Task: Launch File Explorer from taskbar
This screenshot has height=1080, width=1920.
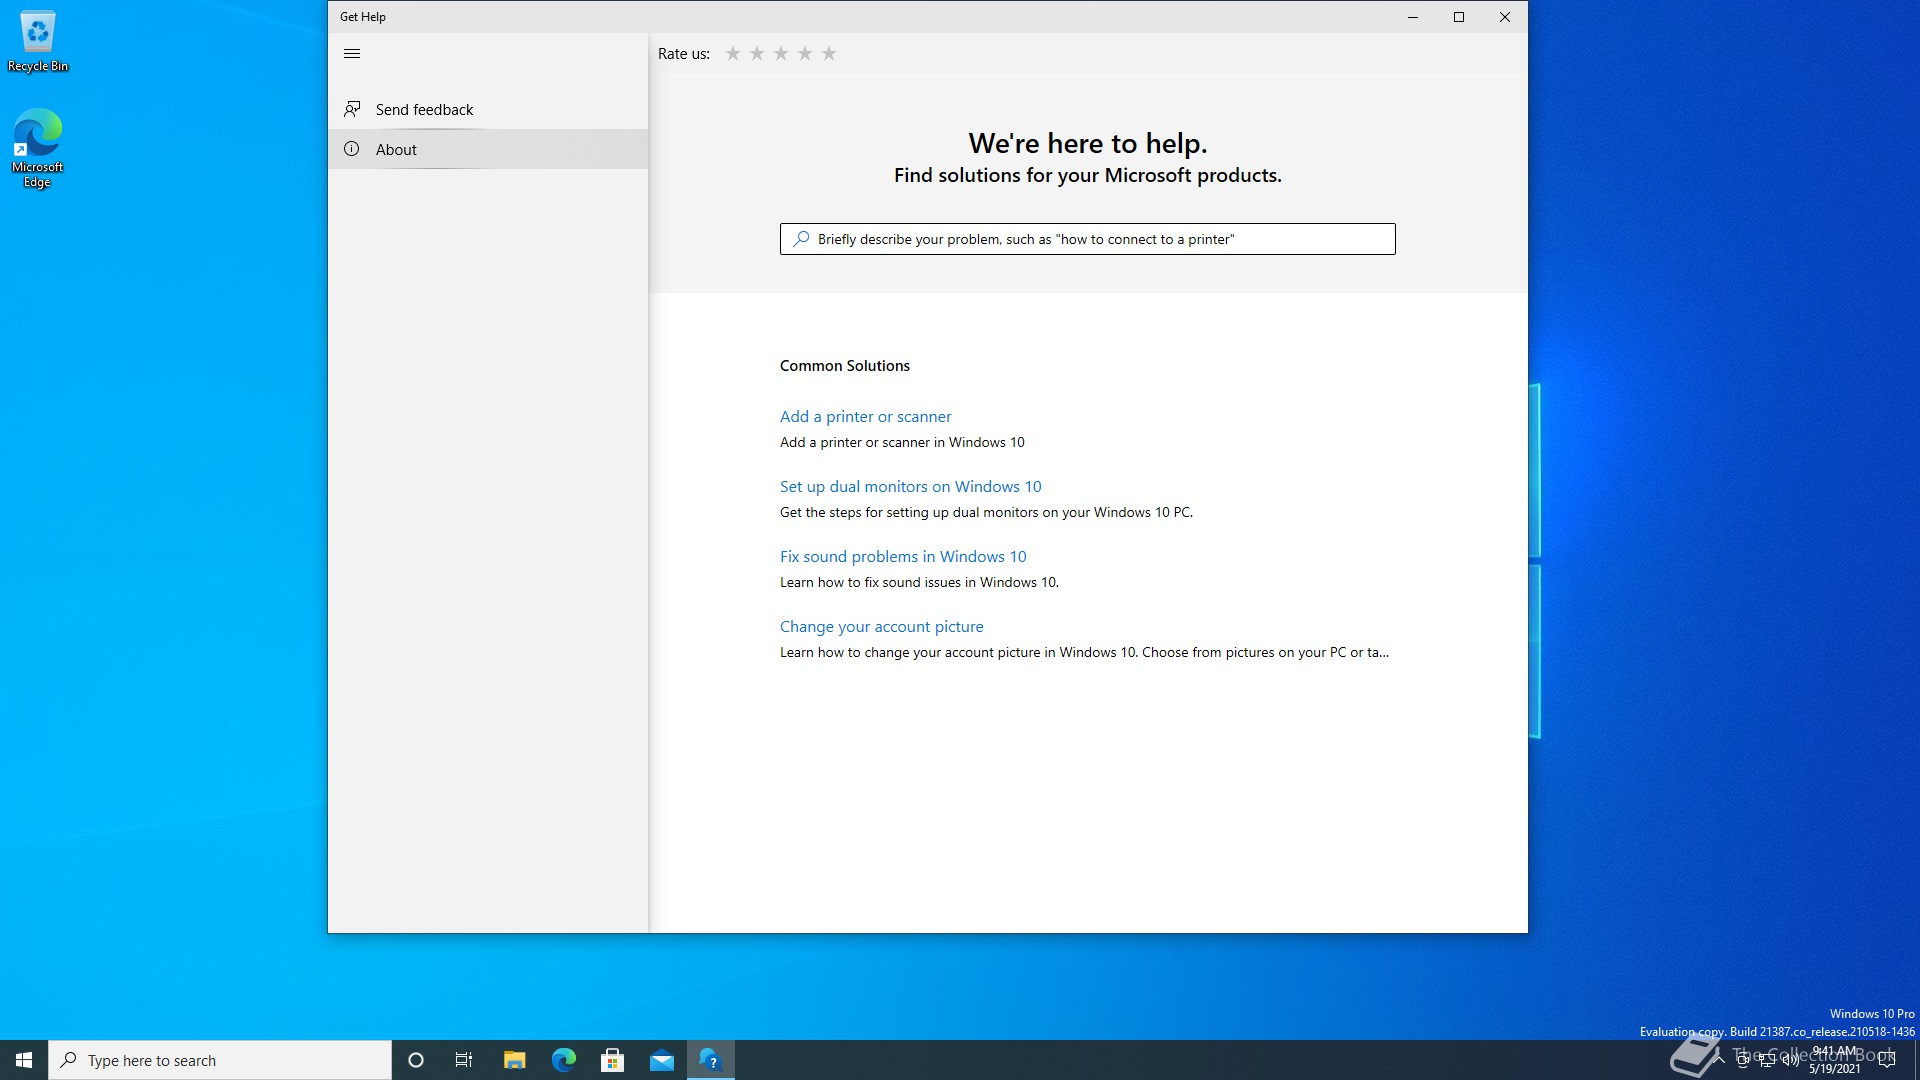Action: tap(514, 1060)
